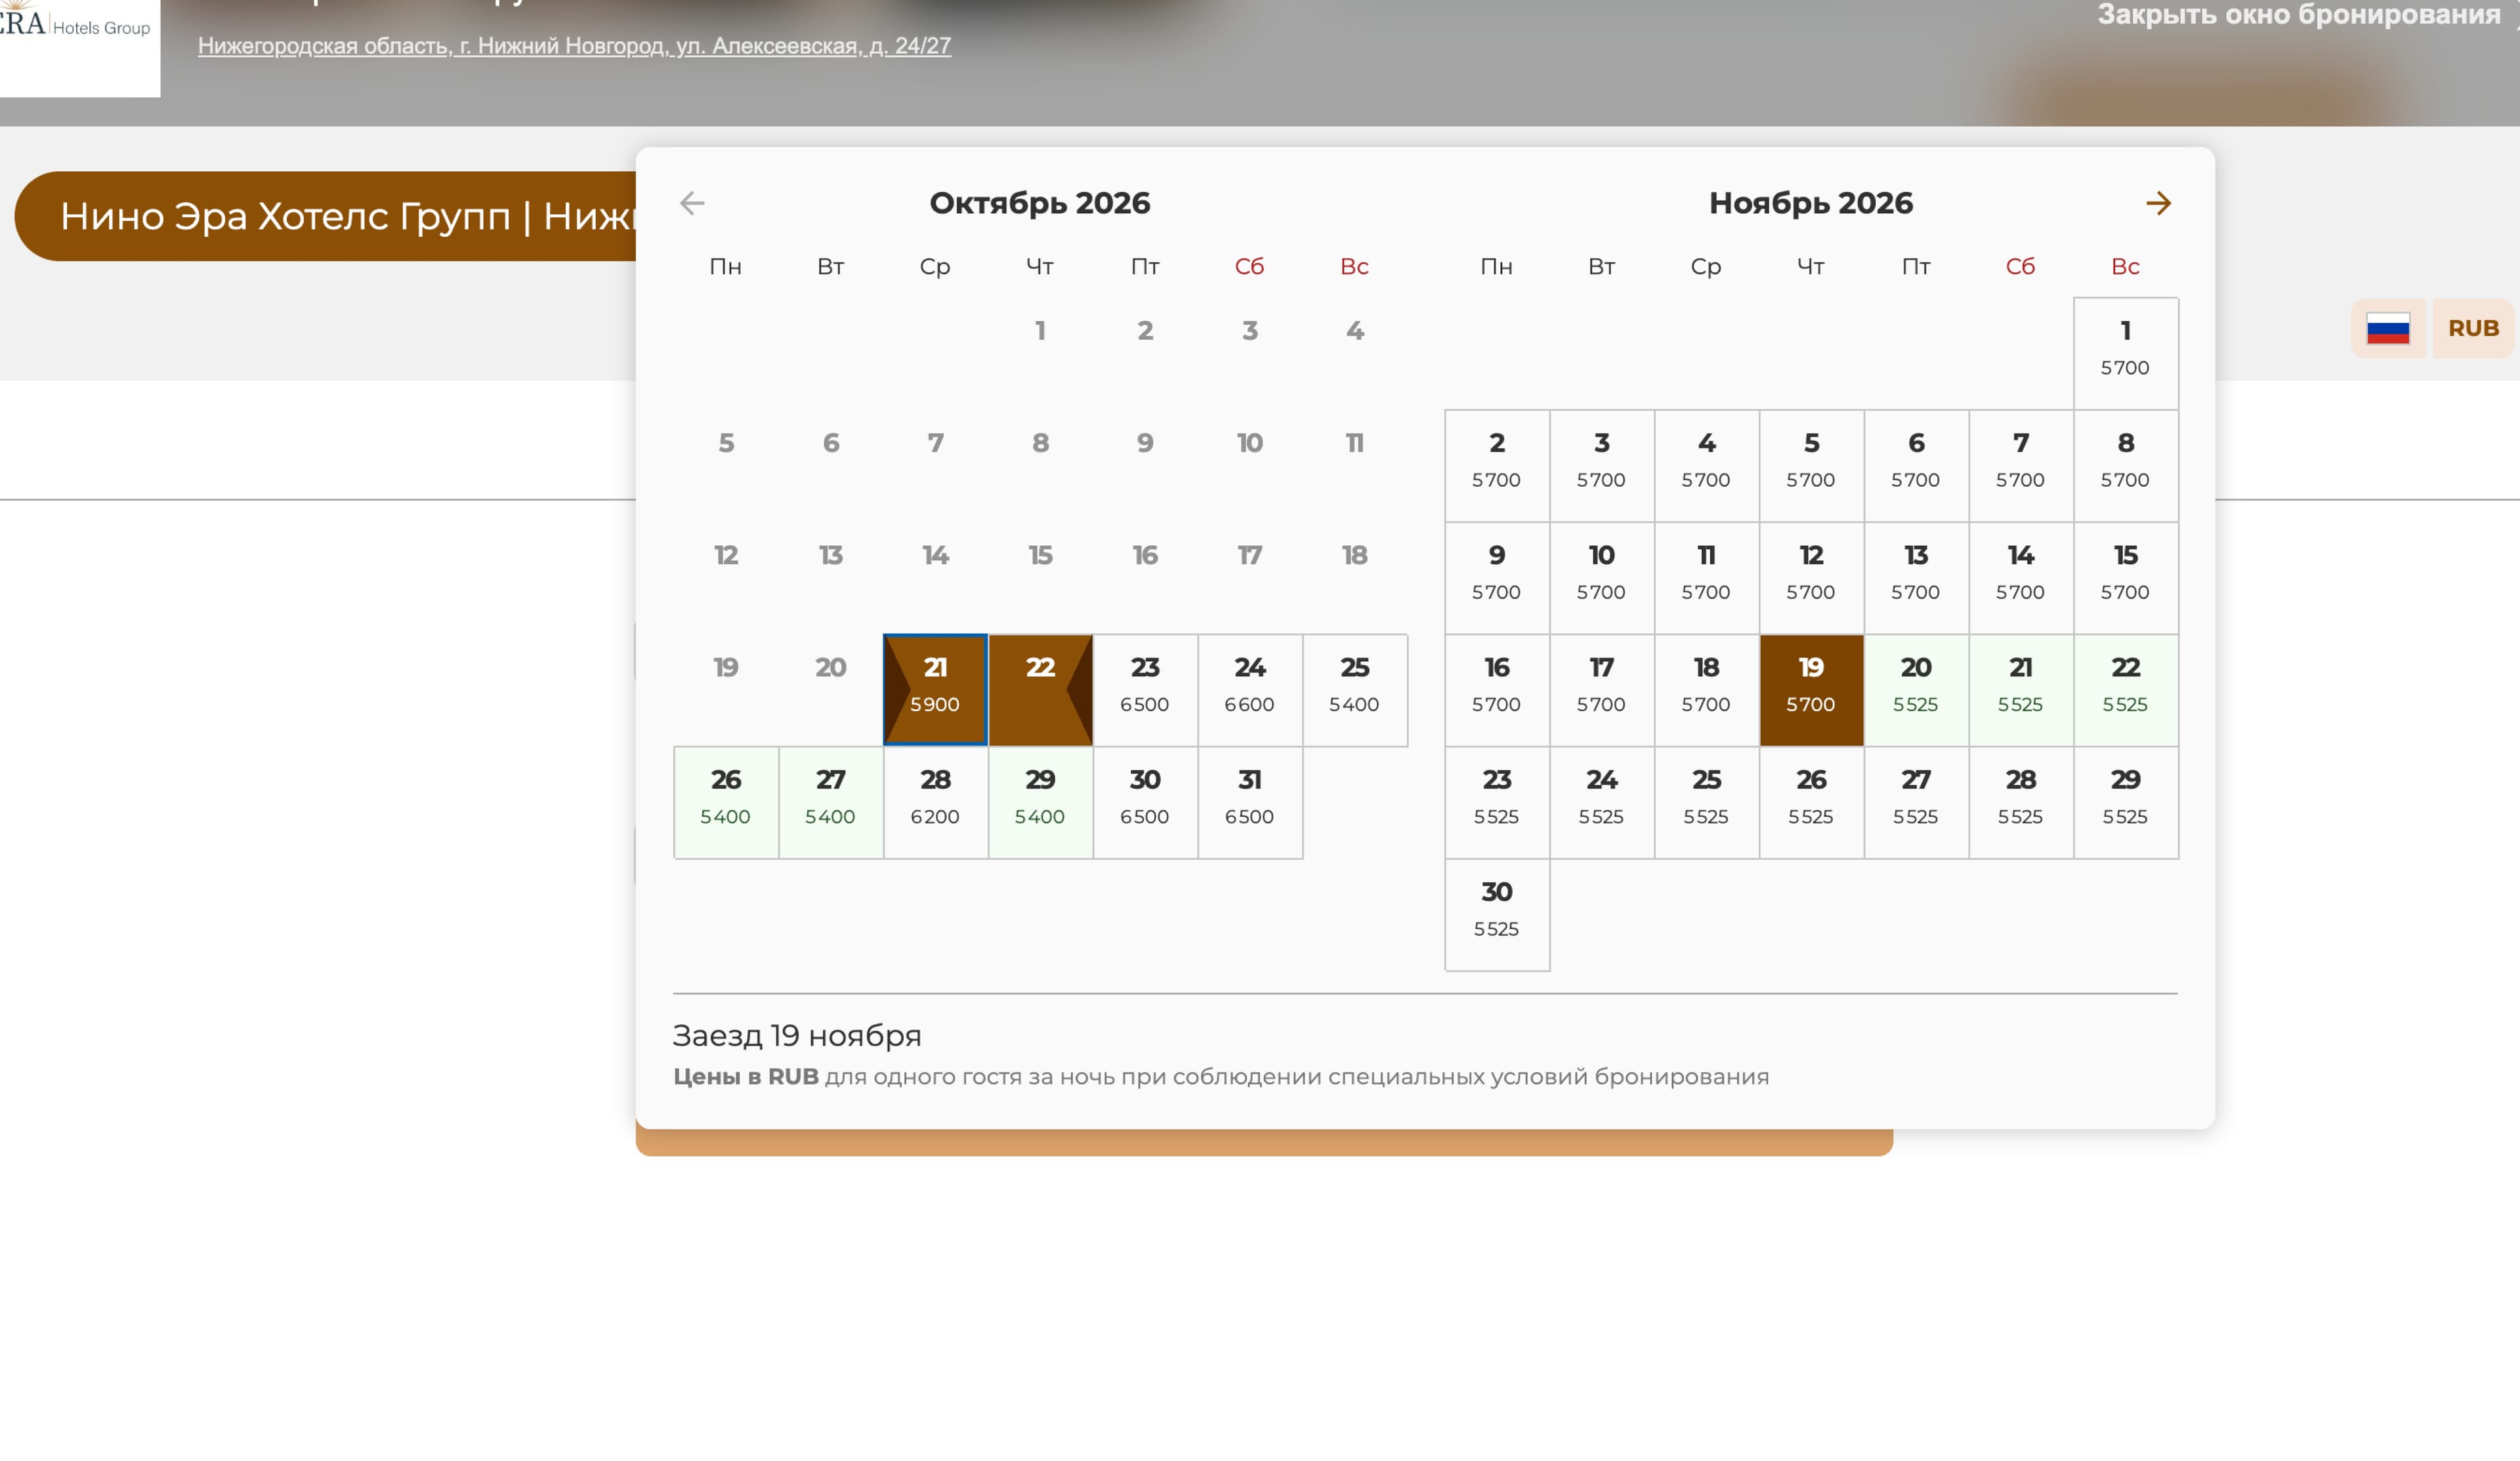Image resolution: width=2520 pixels, height=1461 pixels.
Task: Select October 31 priced 6500
Action: click(x=1250, y=802)
